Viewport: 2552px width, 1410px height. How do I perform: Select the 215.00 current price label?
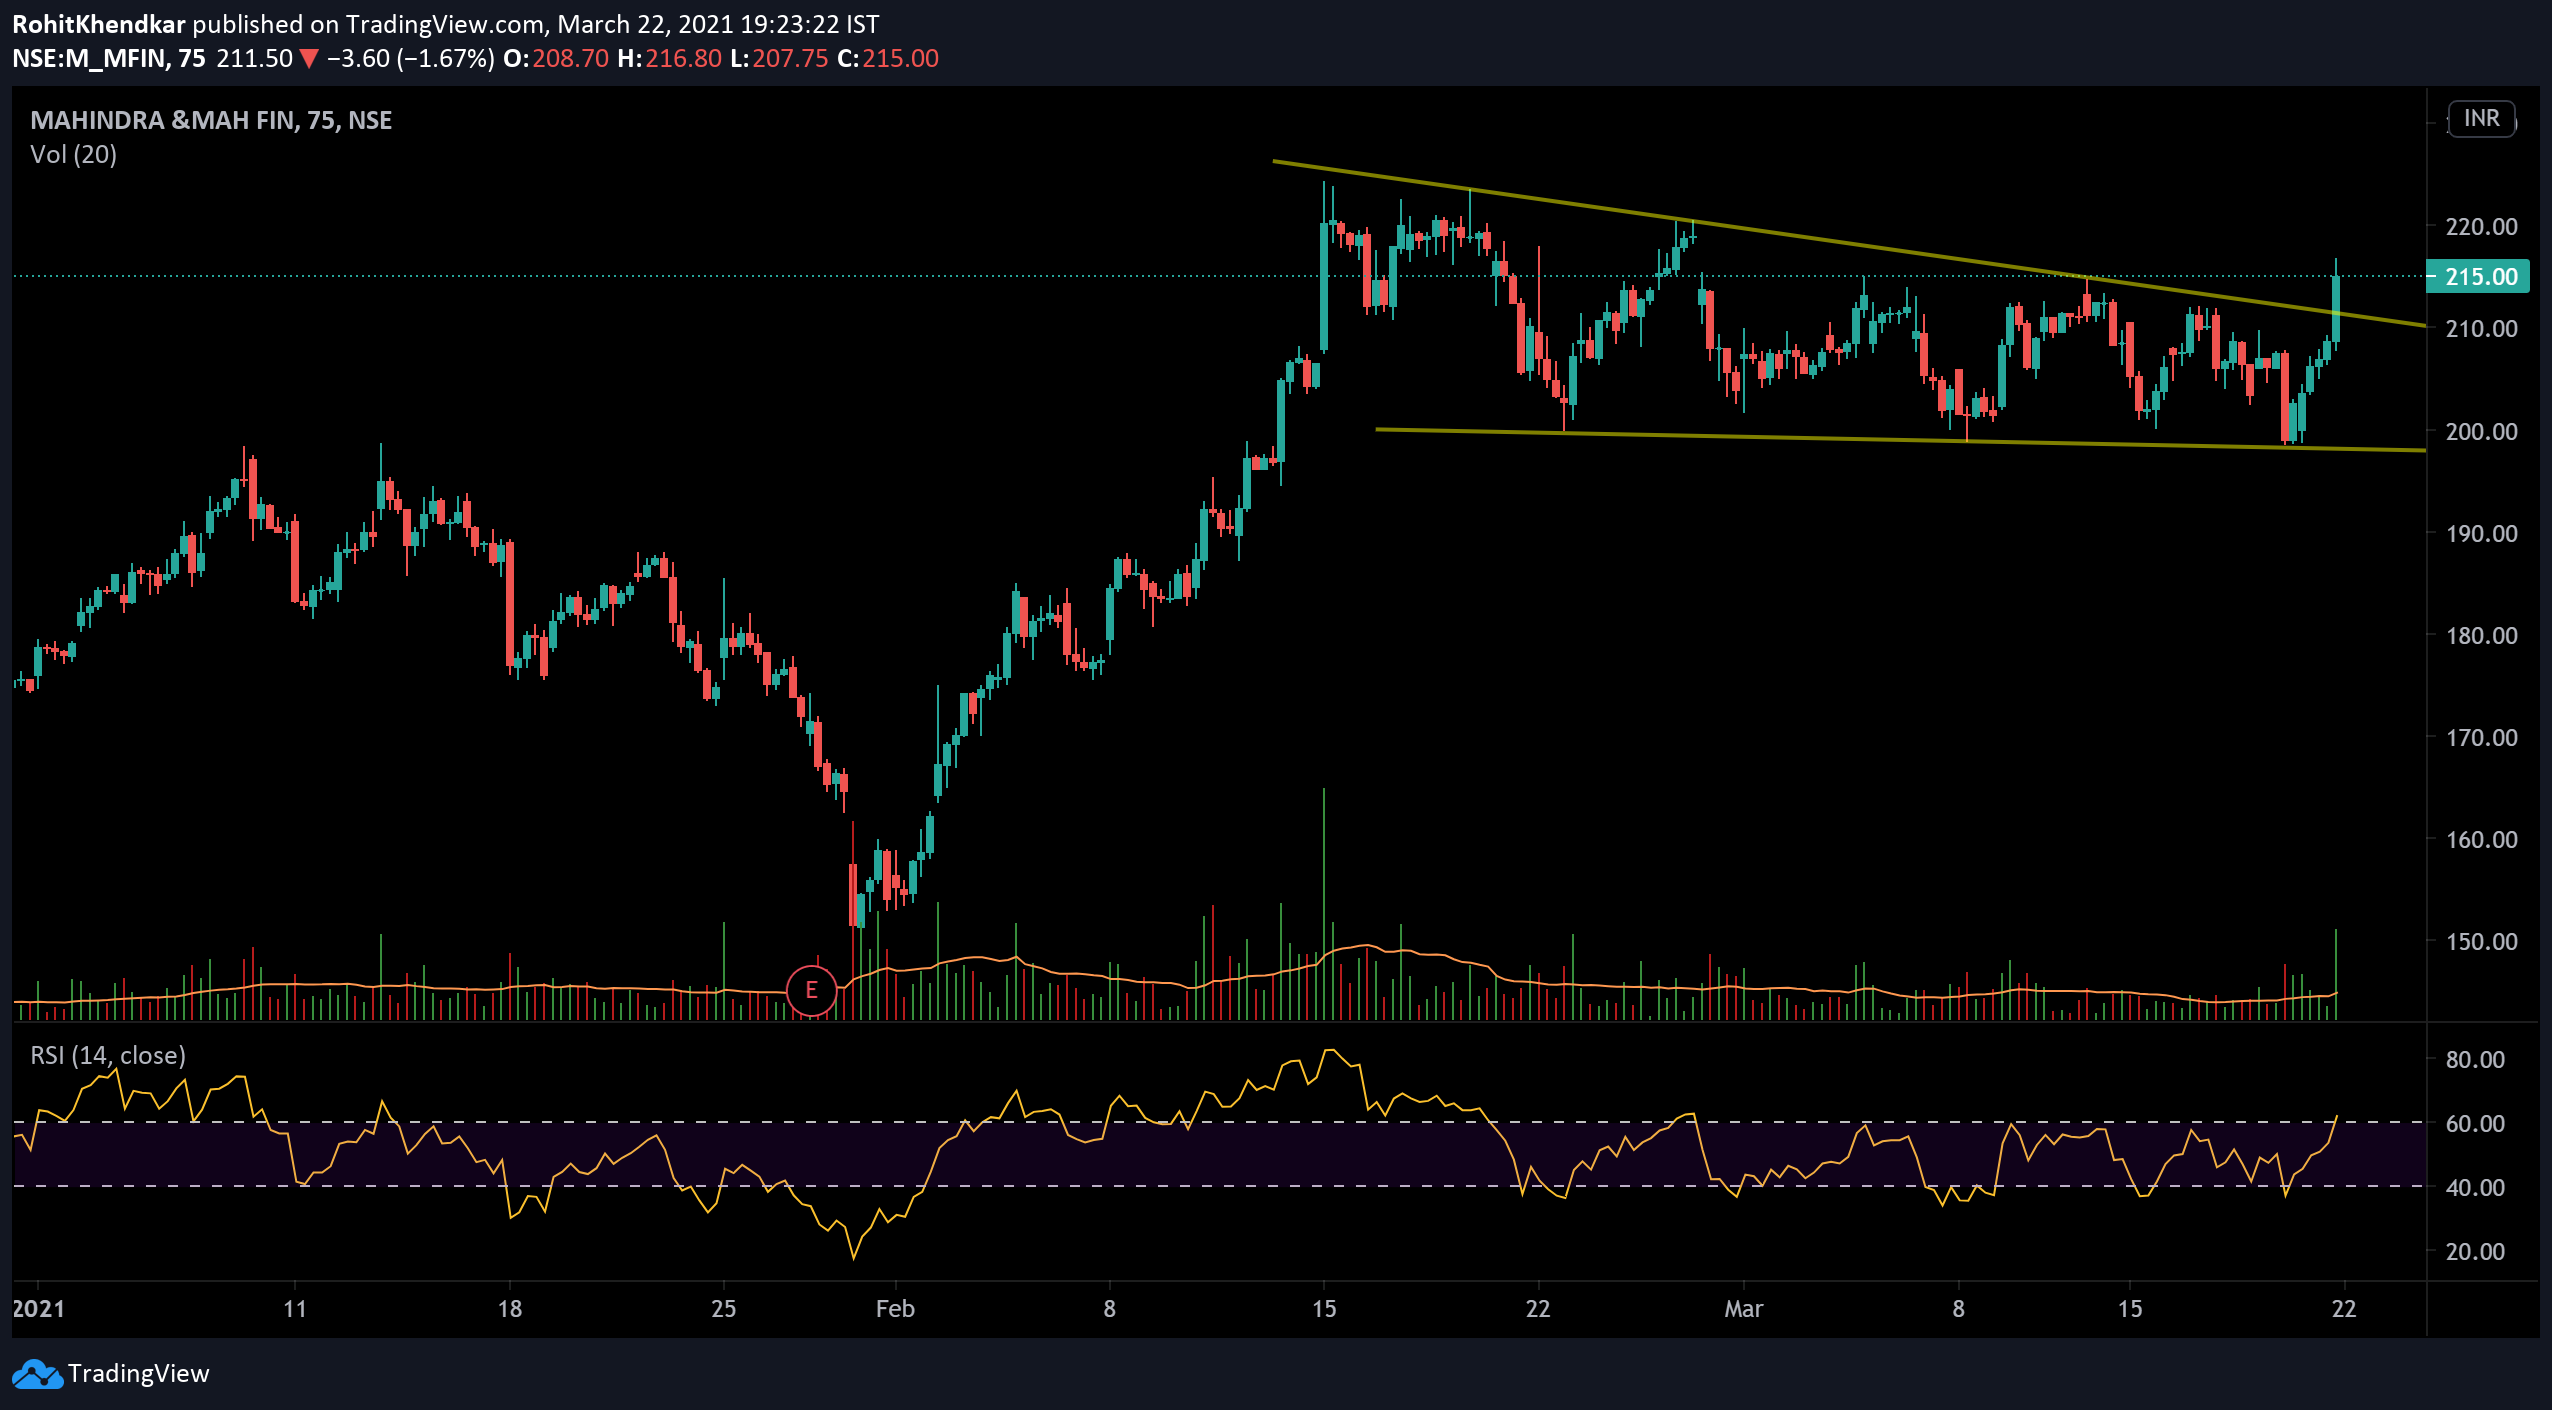pos(2480,277)
